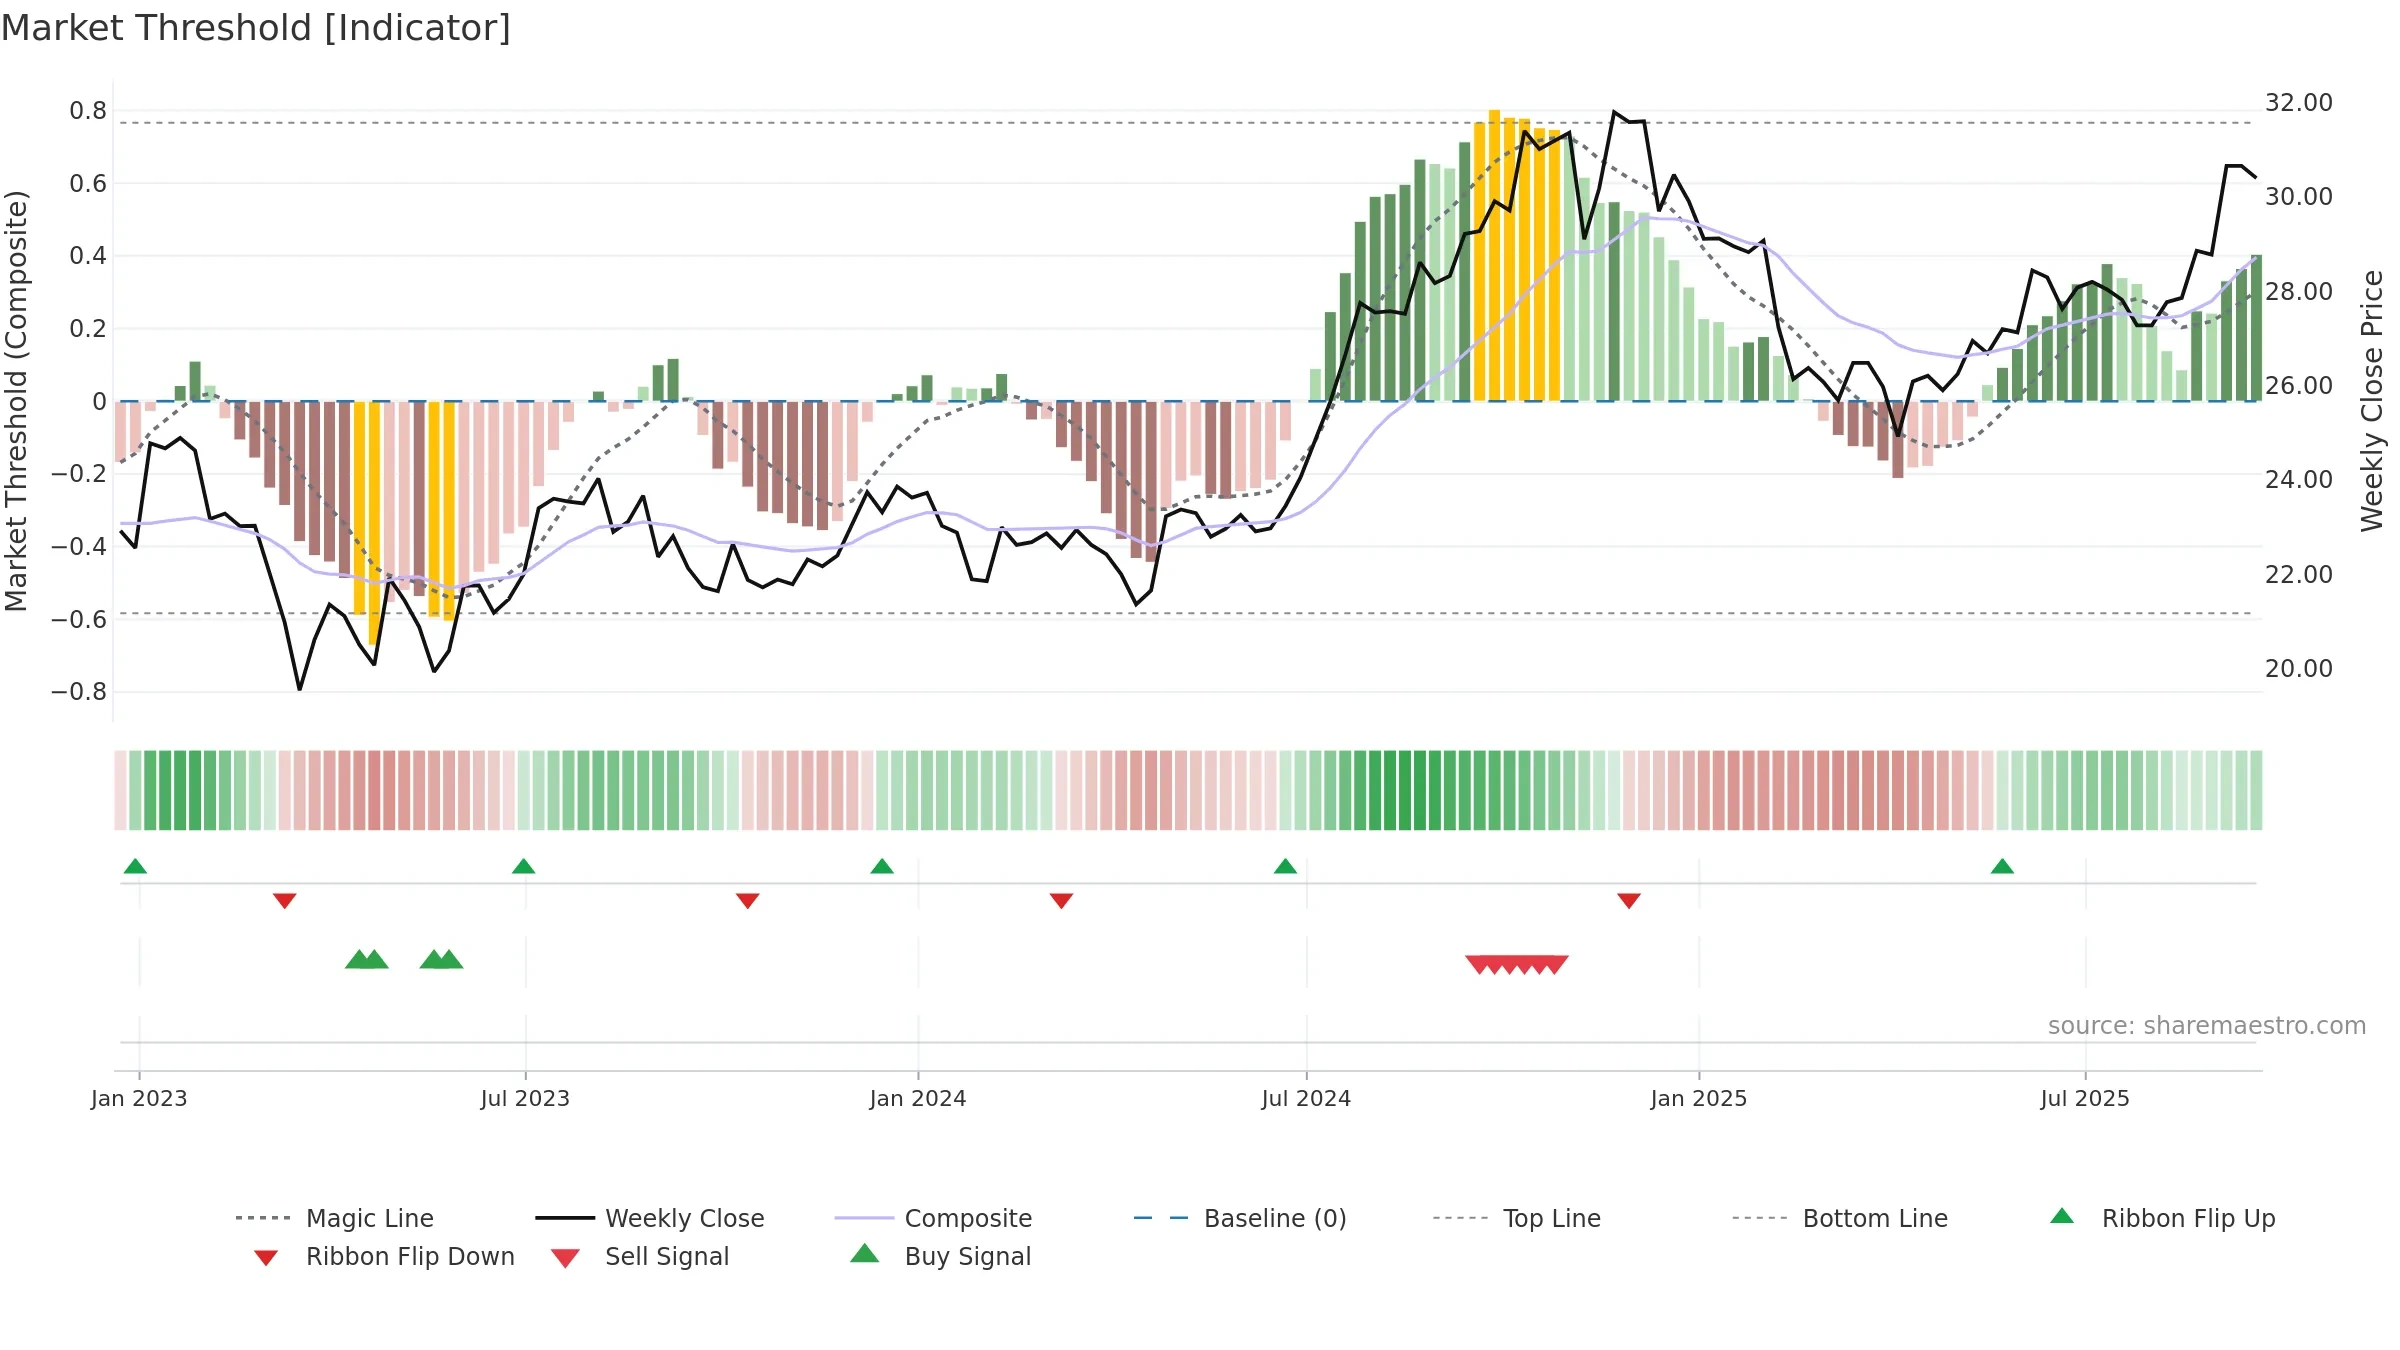Click the ribbon flip up marker before Jan 2024
The image size is (2400, 1350).
coord(882,866)
